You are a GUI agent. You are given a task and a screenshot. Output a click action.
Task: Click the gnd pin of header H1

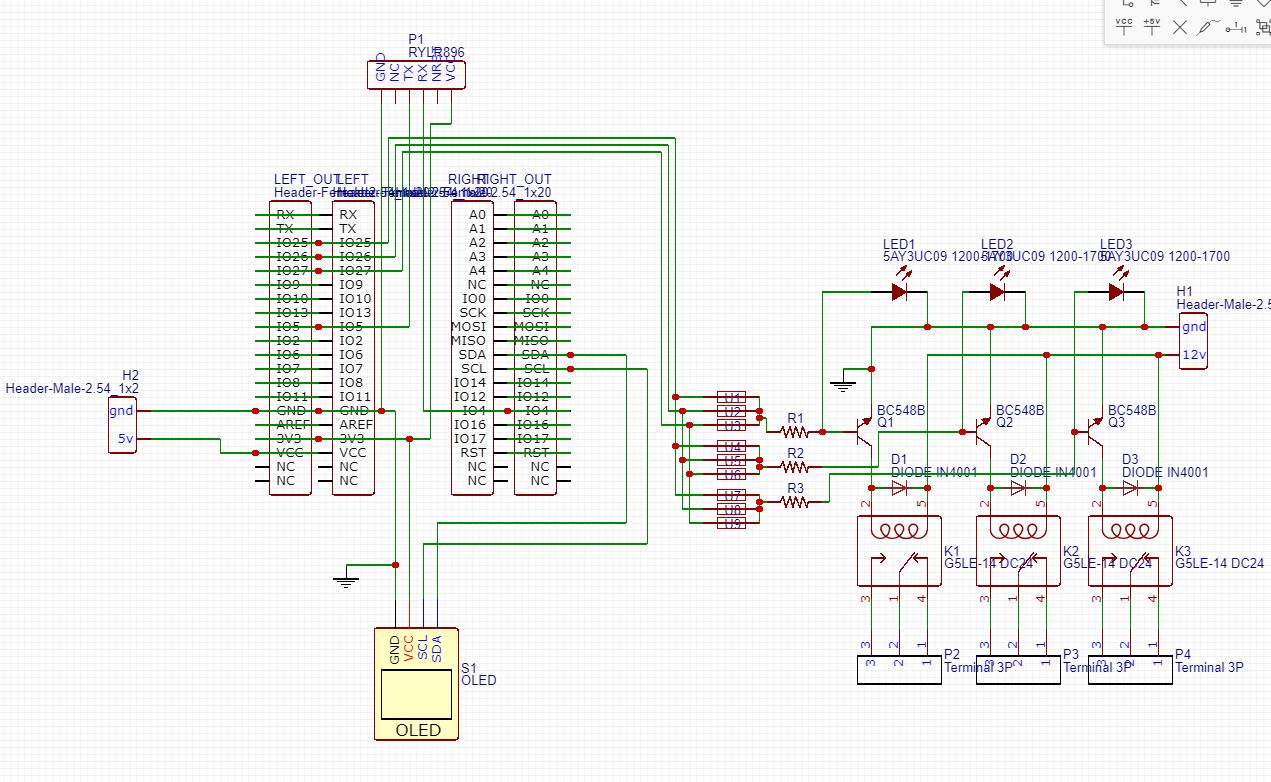pos(1193,327)
